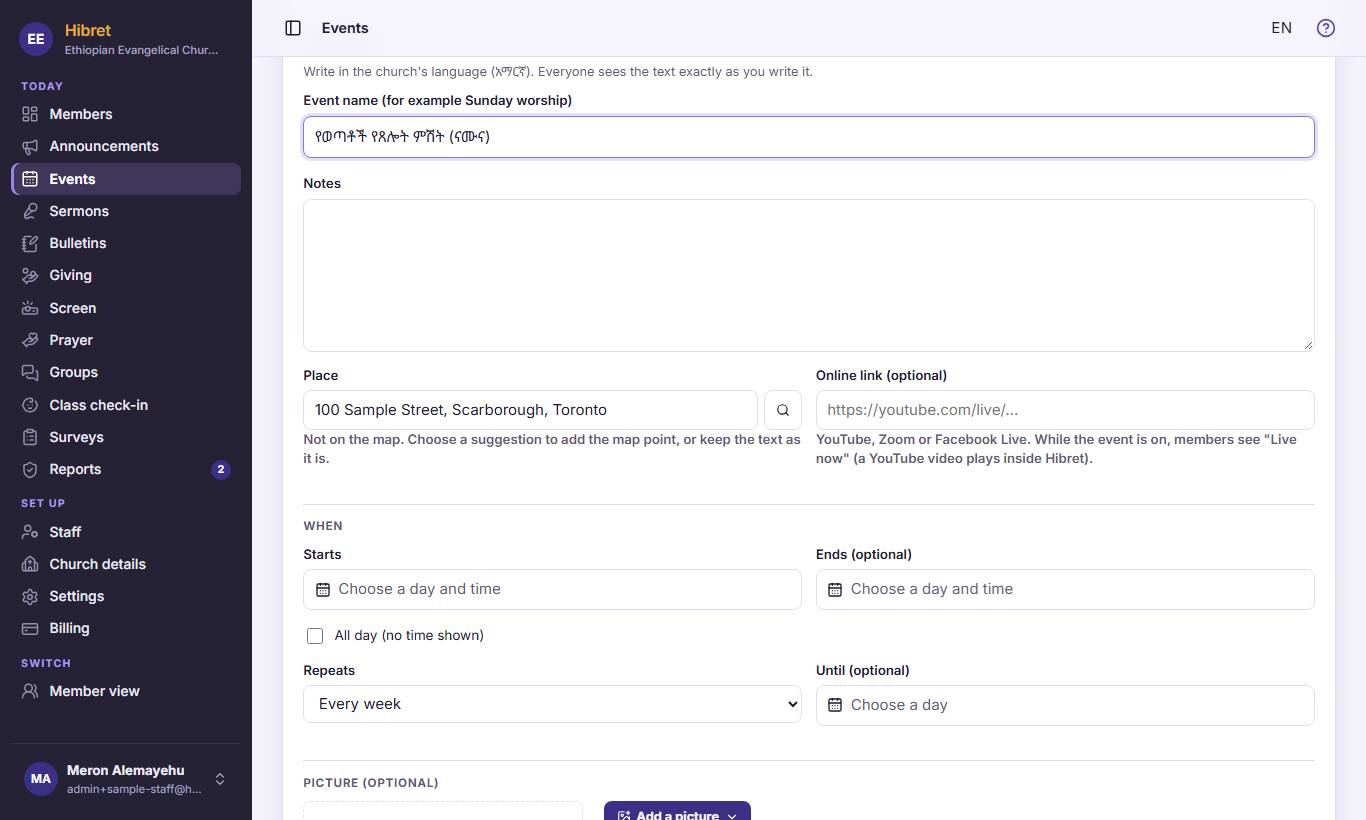The height and width of the screenshot is (820, 1366).
Task: Open the Until day picker
Action: point(1065,705)
